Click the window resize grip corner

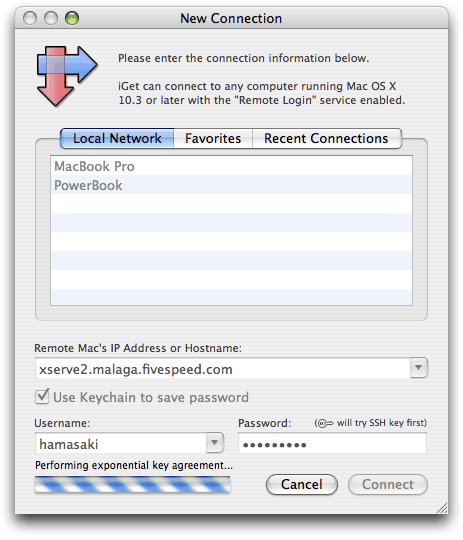(441, 508)
